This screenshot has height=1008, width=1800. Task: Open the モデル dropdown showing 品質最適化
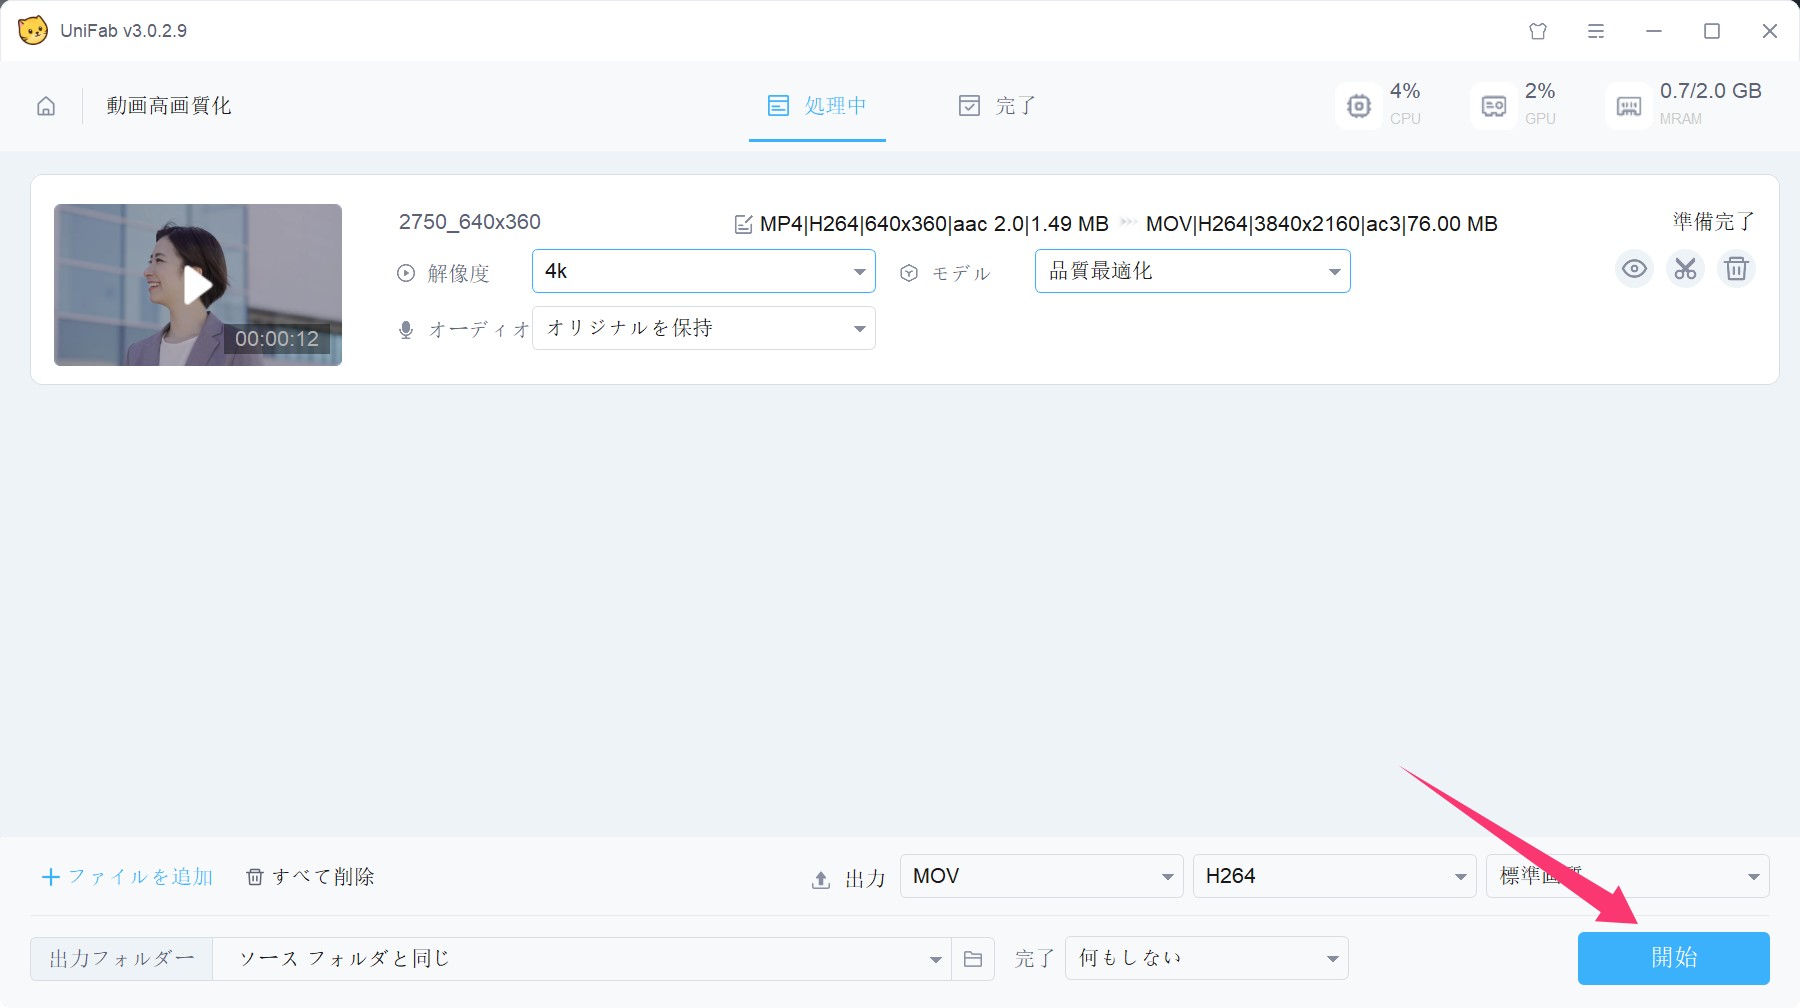(1191, 270)
